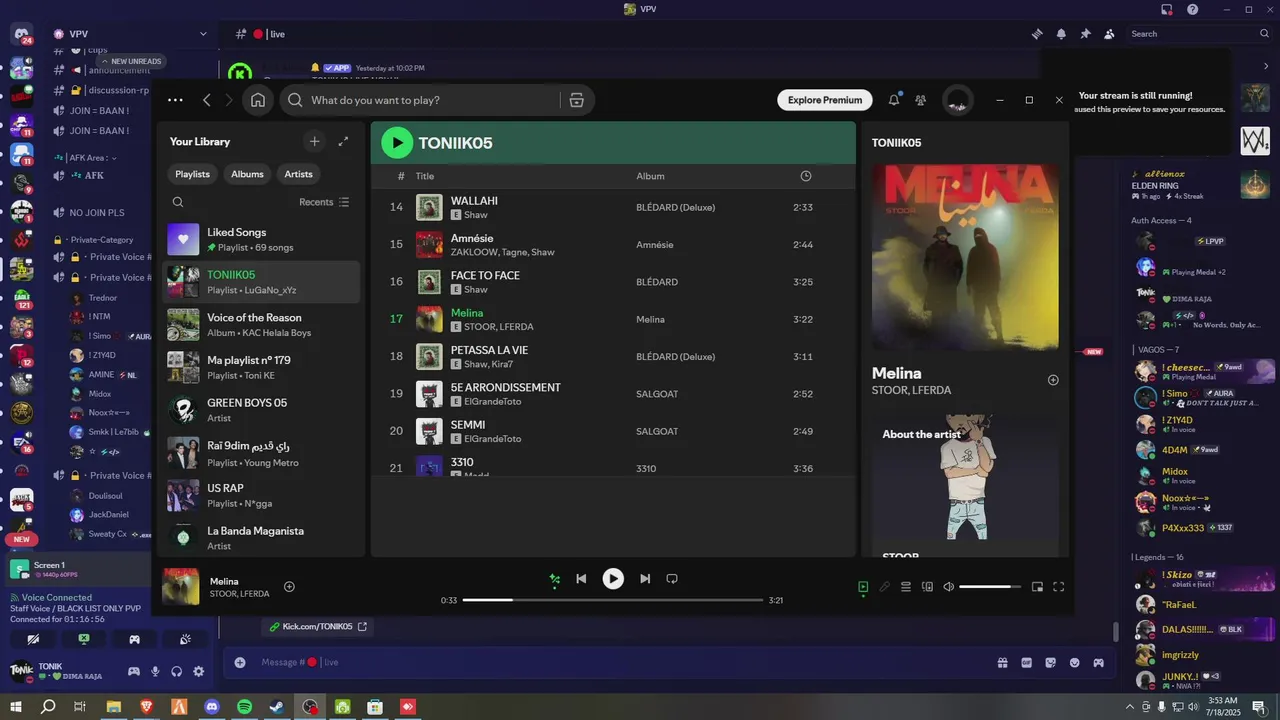
Task: Click Discord chat scrollbar thumb
Action: point(1116,632)
